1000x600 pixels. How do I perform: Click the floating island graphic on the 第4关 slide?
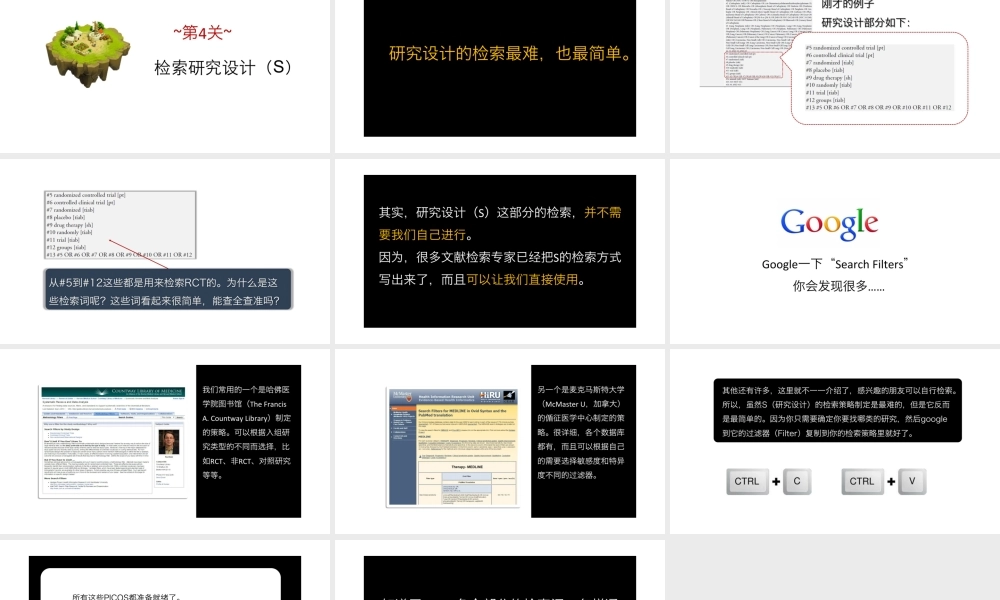click(x=86, y=50)
